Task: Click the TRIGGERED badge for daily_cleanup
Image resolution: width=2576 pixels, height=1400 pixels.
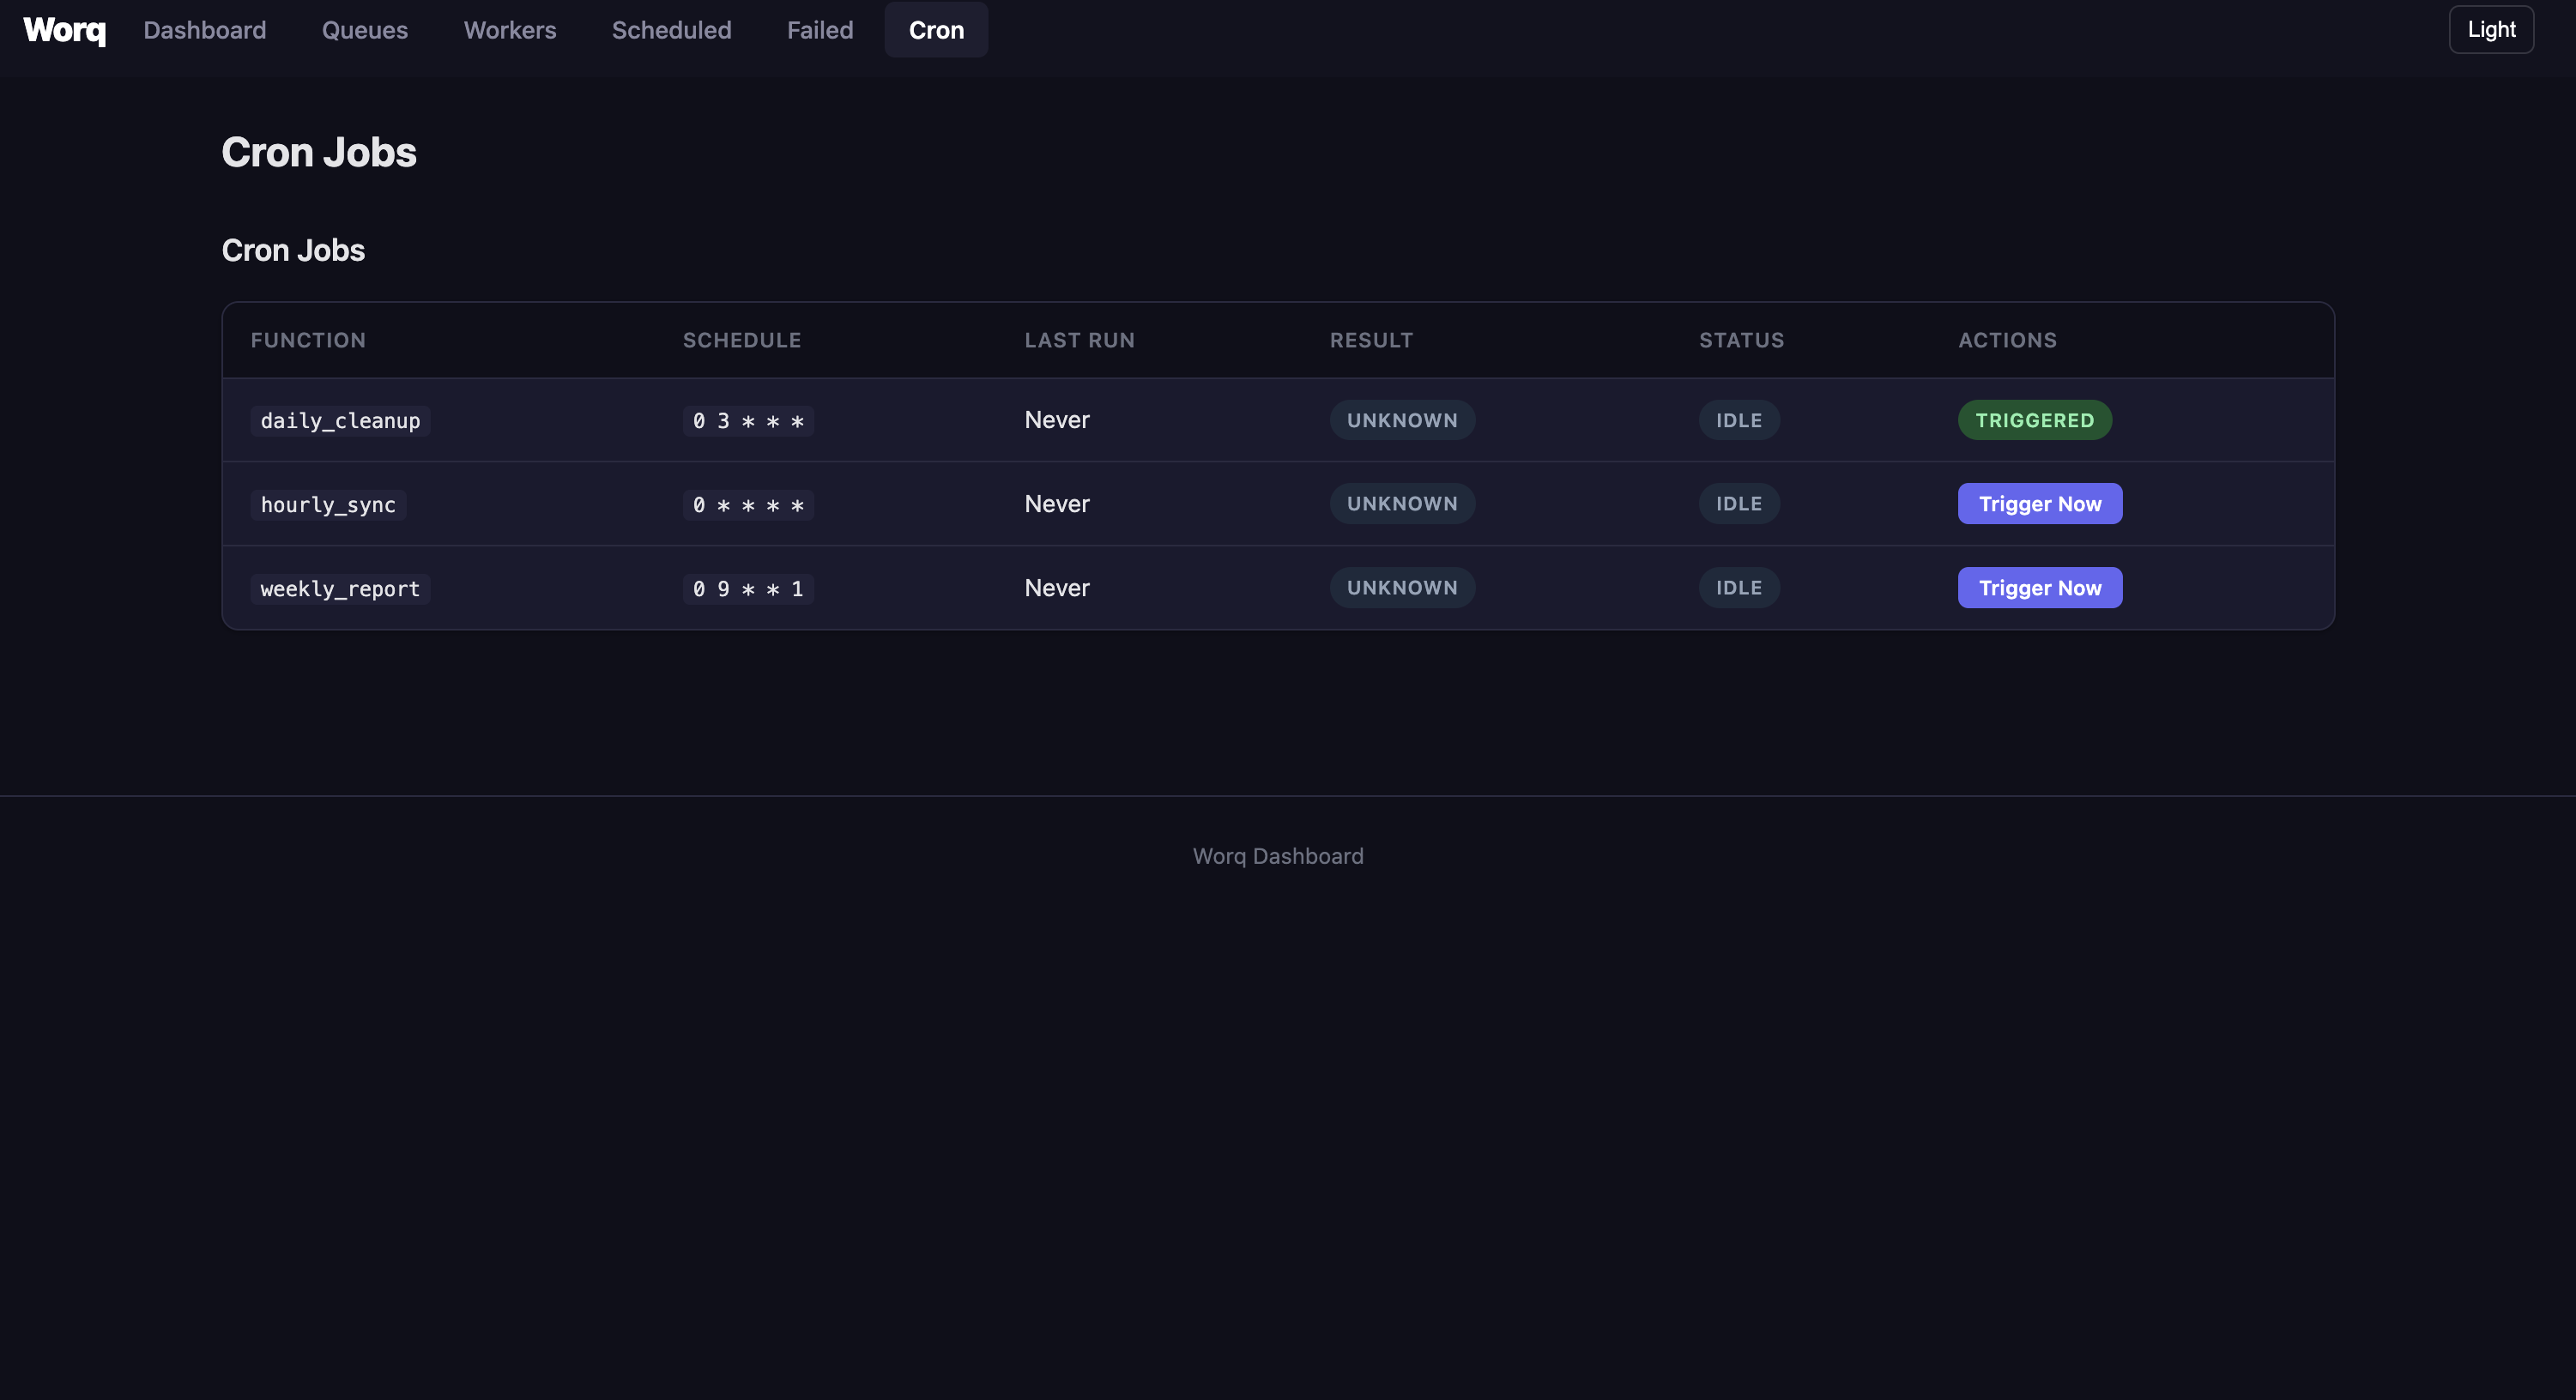Action: pyautogui.click(x=2034, y=420)
